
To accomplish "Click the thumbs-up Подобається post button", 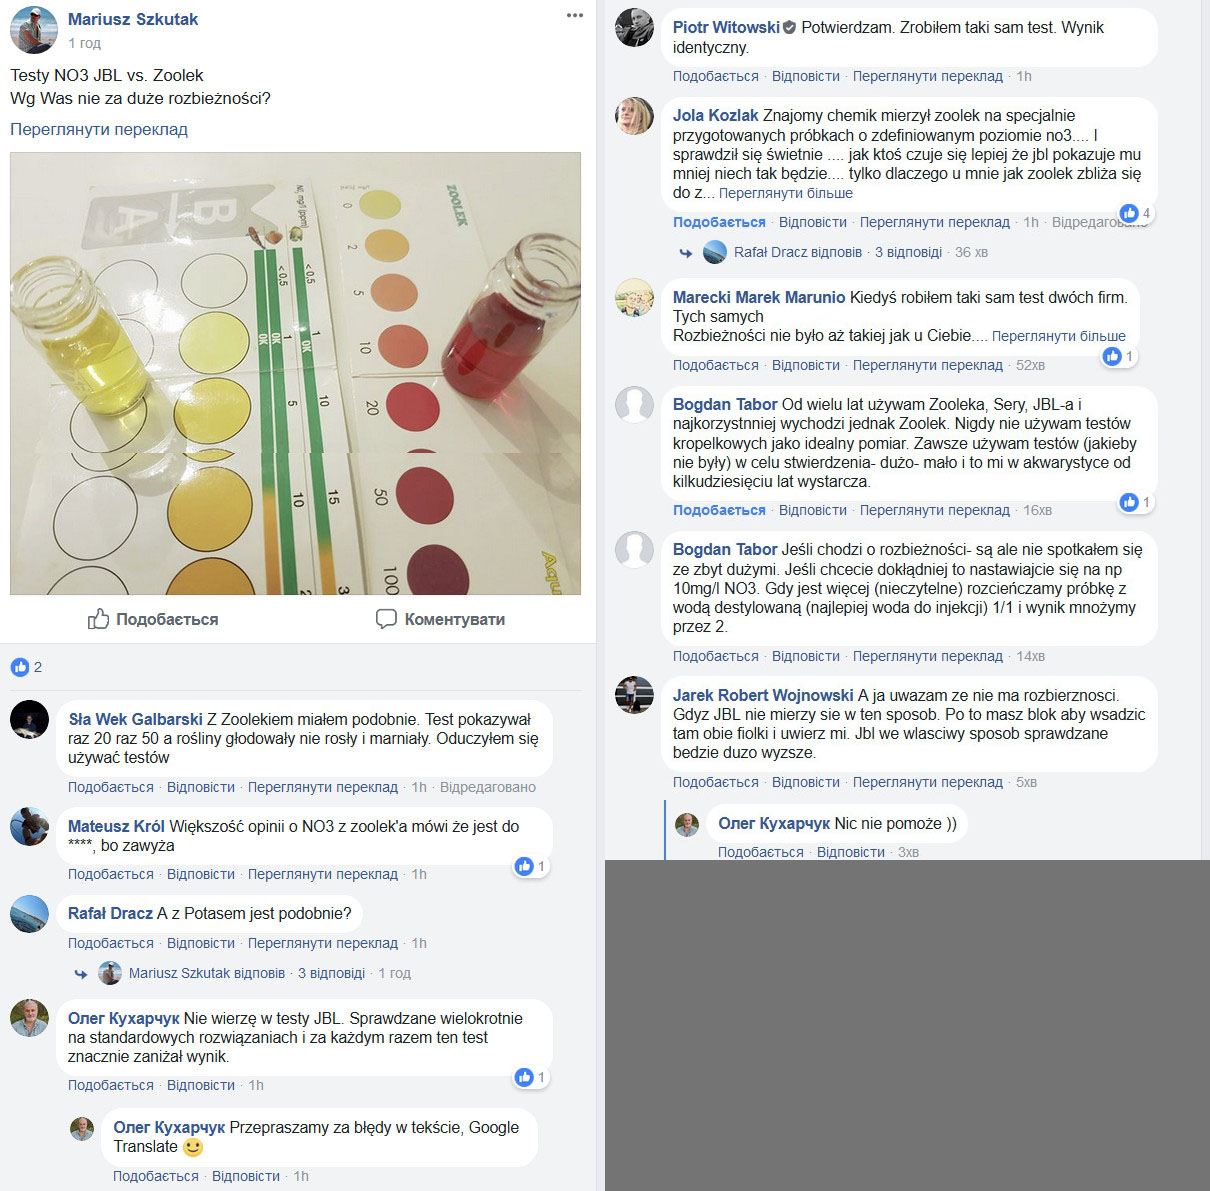I will (153, 619).
